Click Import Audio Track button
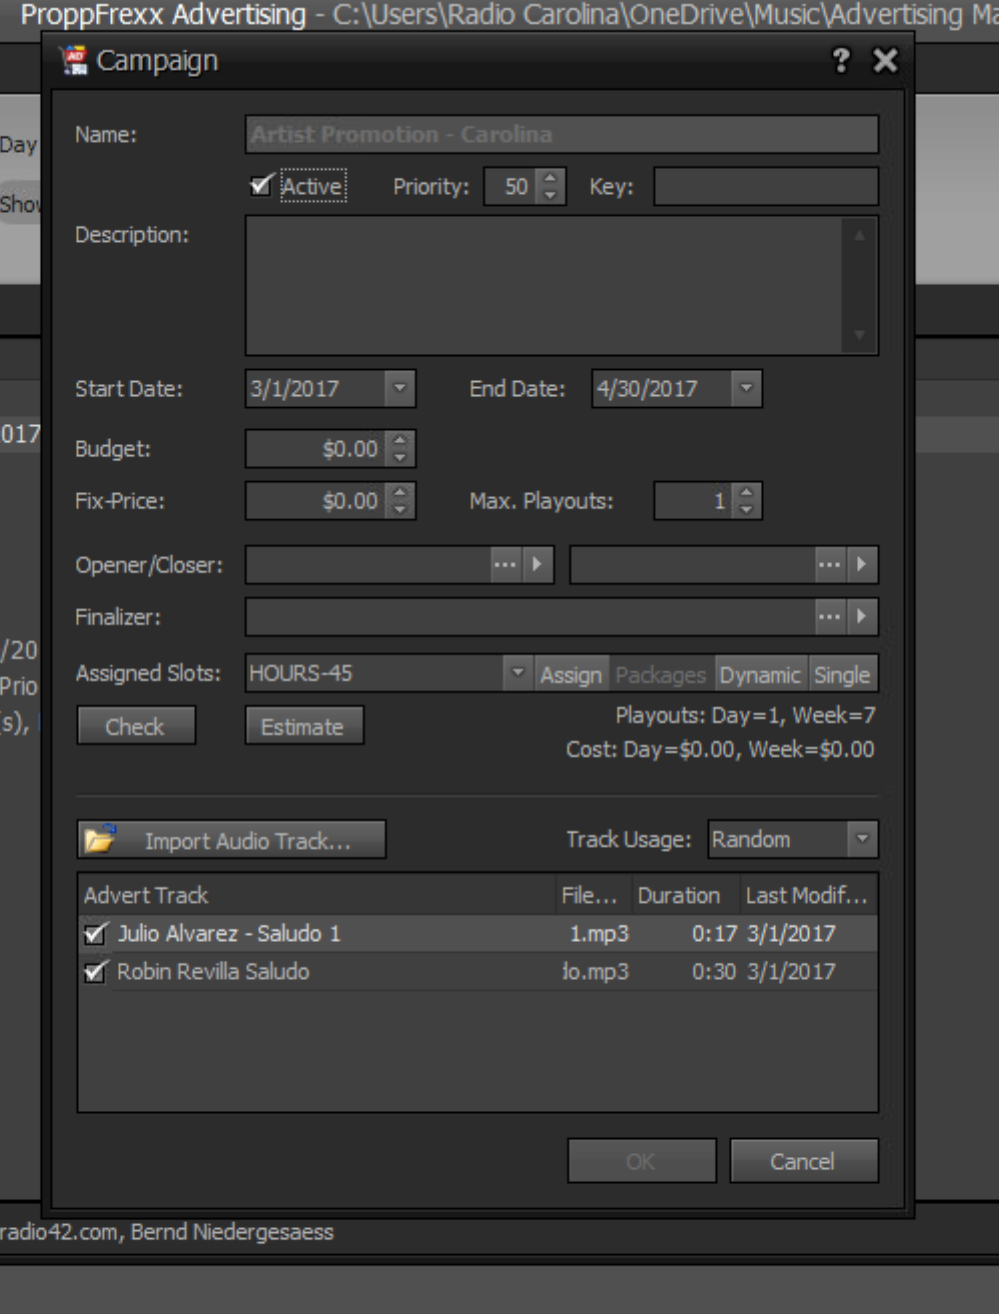 231,840
